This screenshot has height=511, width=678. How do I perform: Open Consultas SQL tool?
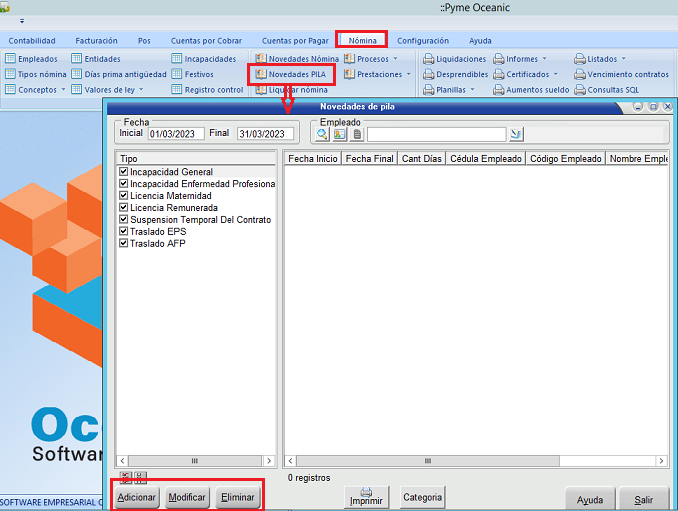(x=606, y=89)
